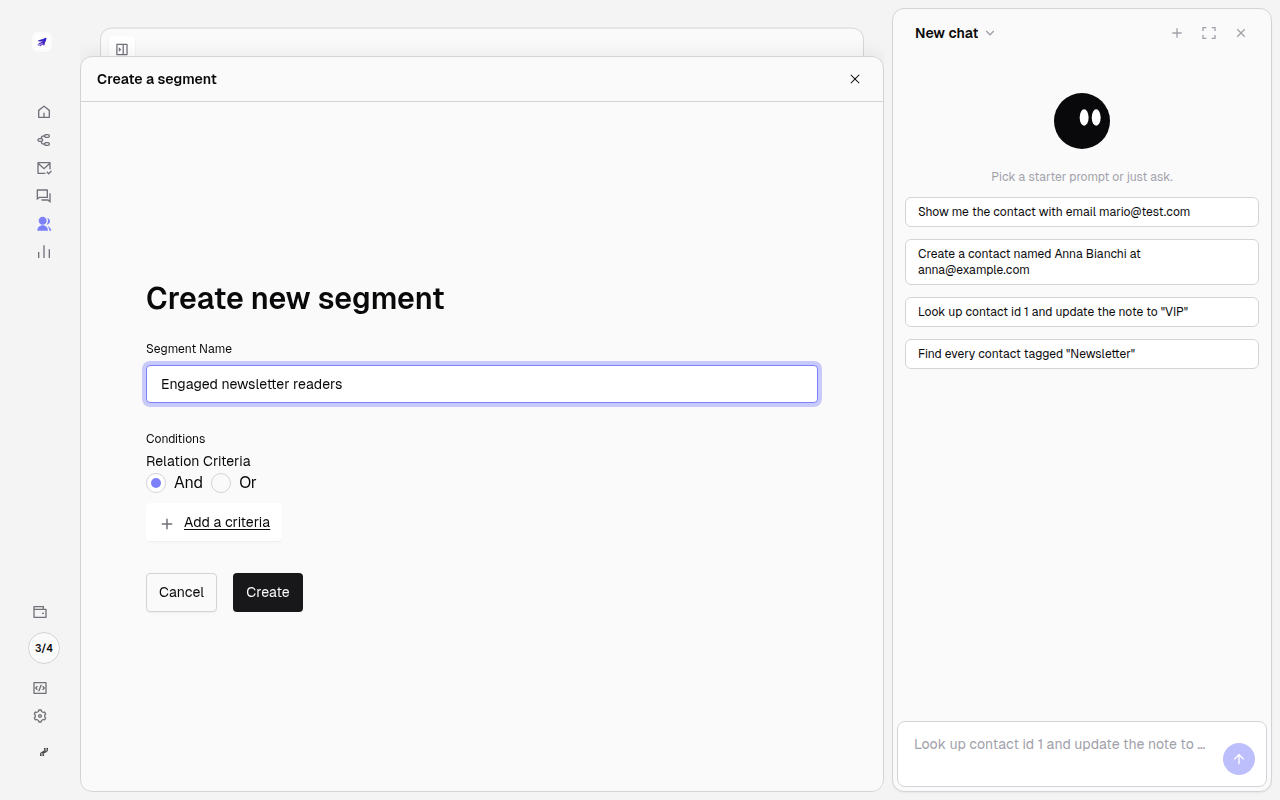Open the contacts people icon in sidebar
This screenshot has width=1280, height=800.
tap(43, 224)
